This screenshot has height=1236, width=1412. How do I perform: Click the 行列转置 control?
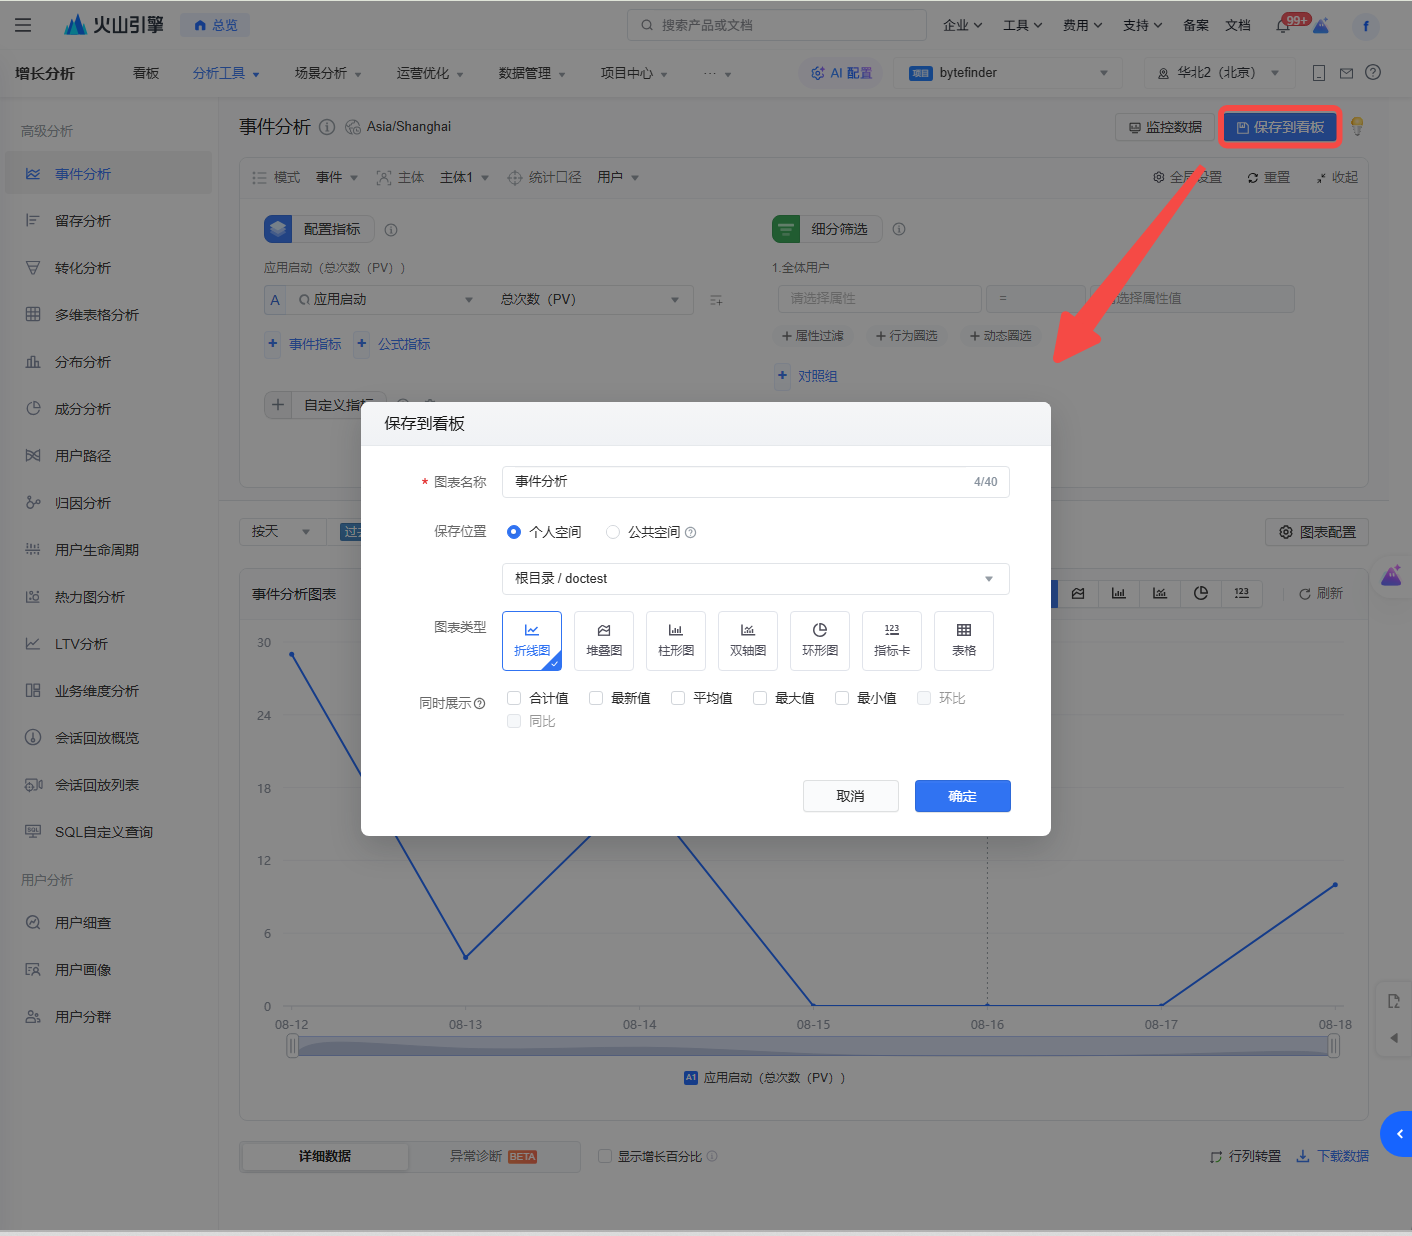pyautogui.click(x=1246, y=1156)
